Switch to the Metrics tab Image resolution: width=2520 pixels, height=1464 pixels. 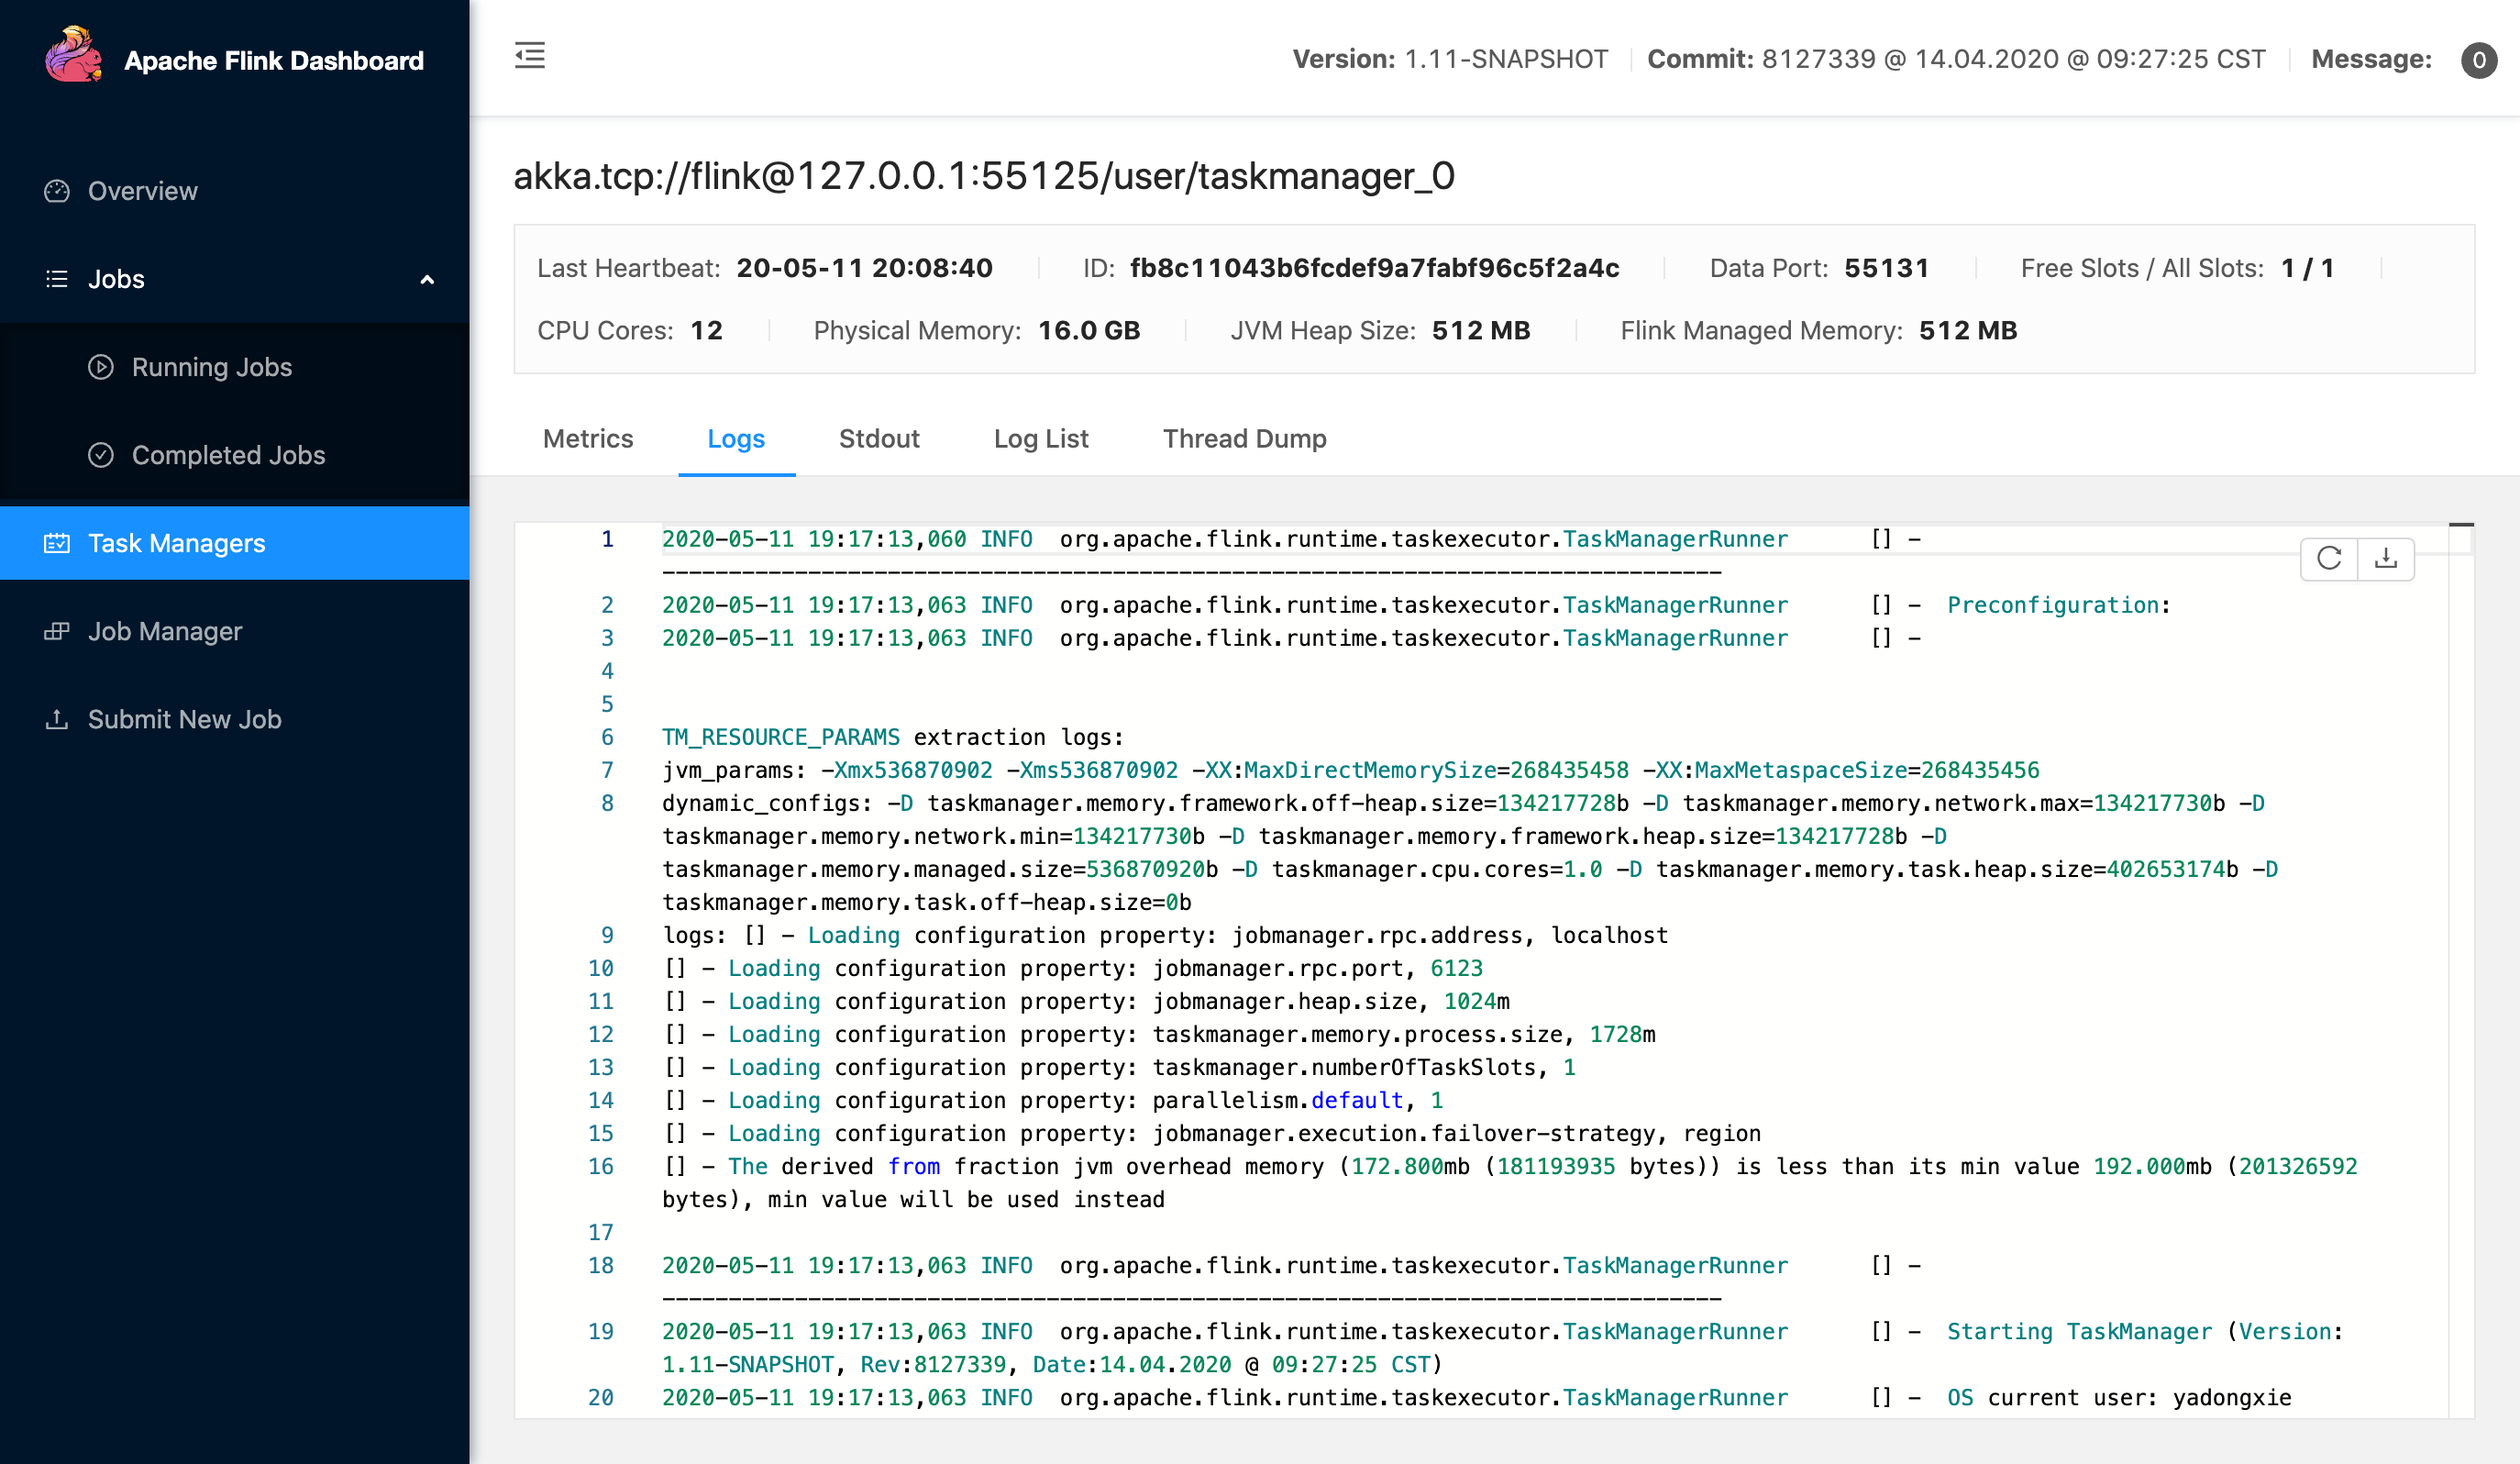pyautogui.click(x=588, y=439)
